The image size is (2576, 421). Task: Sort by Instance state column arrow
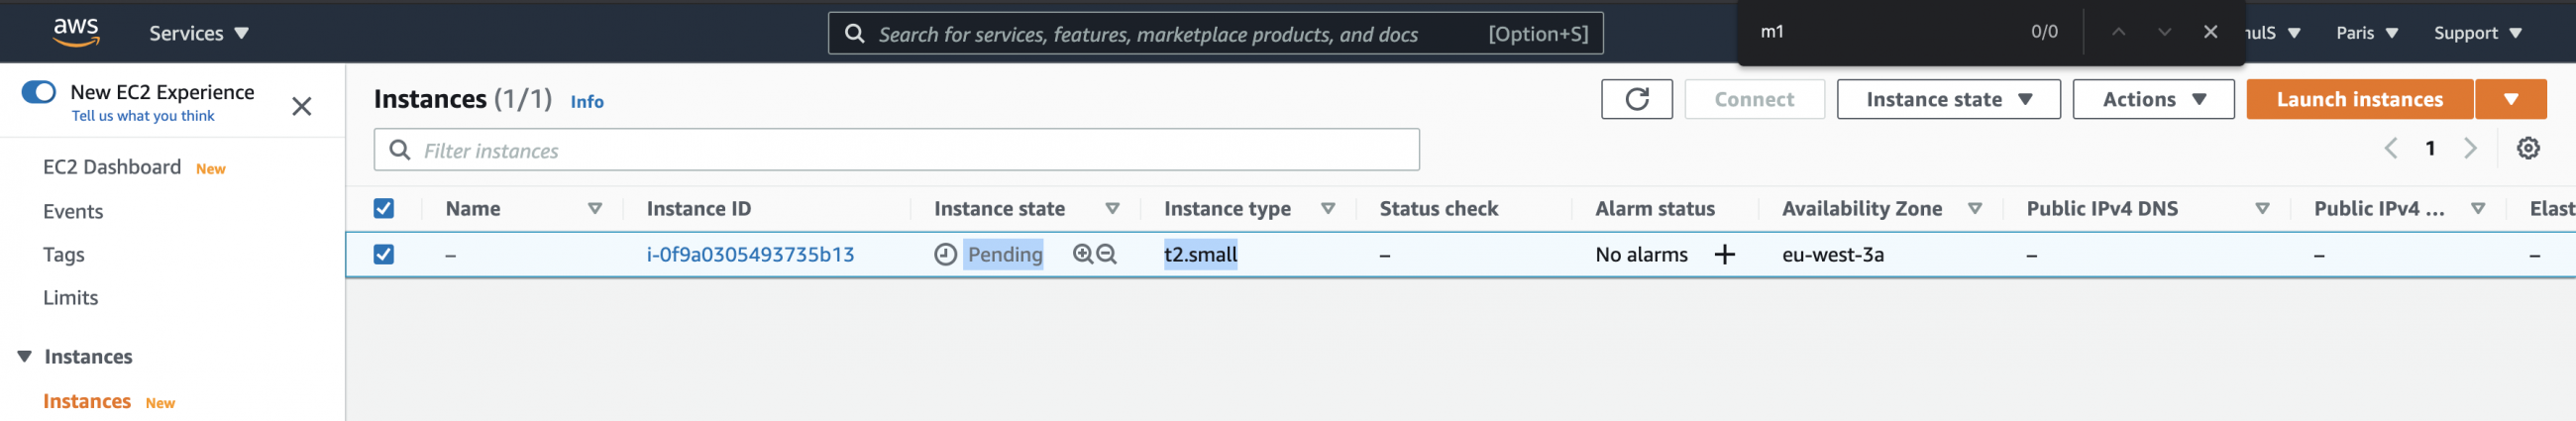coord(1112,208)
